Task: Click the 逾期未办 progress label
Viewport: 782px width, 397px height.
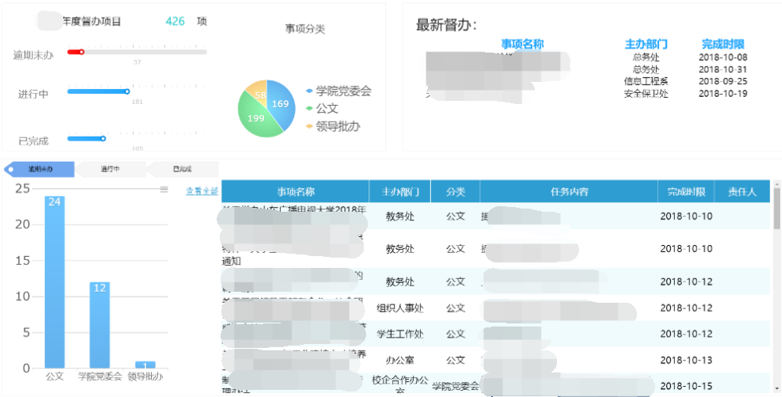Action: coord(33,55)
